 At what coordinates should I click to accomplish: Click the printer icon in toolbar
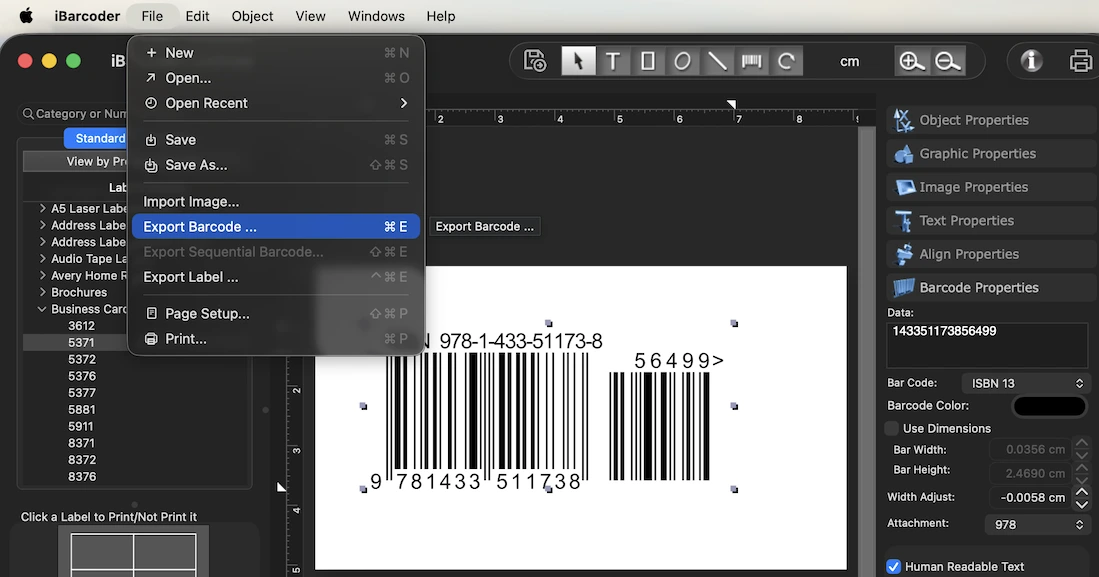click(1081, 61)
